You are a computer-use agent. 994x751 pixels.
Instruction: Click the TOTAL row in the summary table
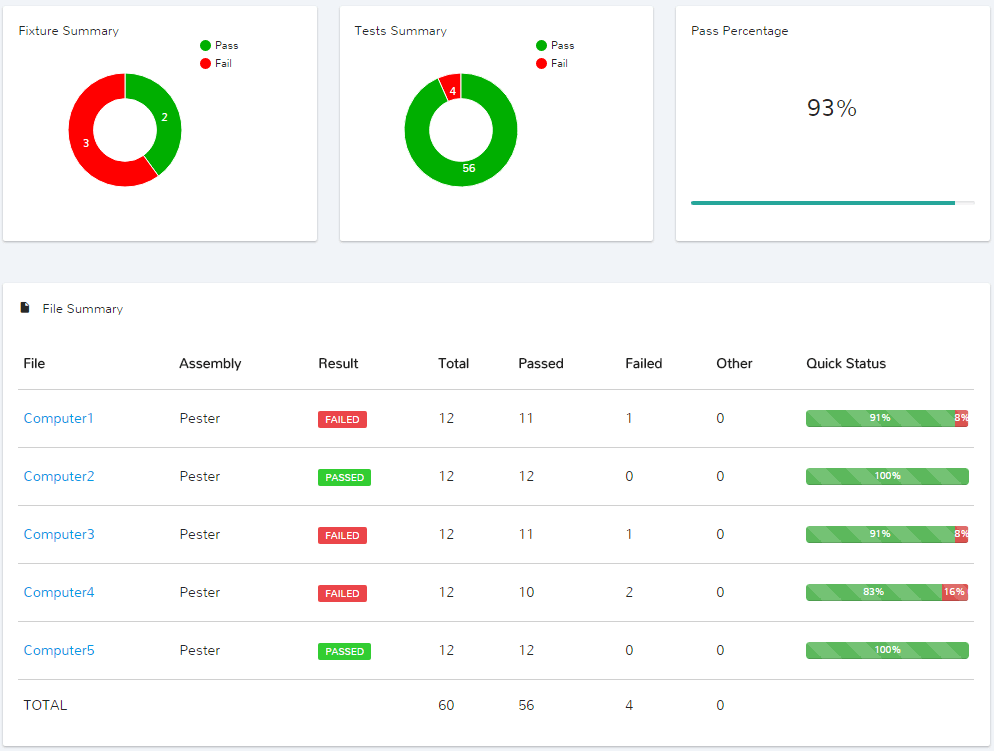coord(45,705)
